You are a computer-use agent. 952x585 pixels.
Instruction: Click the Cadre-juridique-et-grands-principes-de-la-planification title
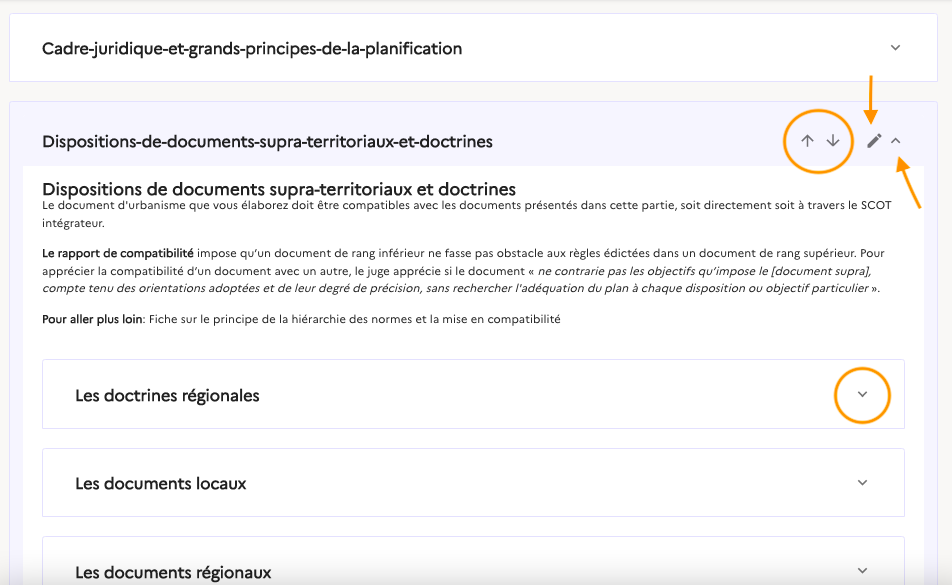pos(252,48)
